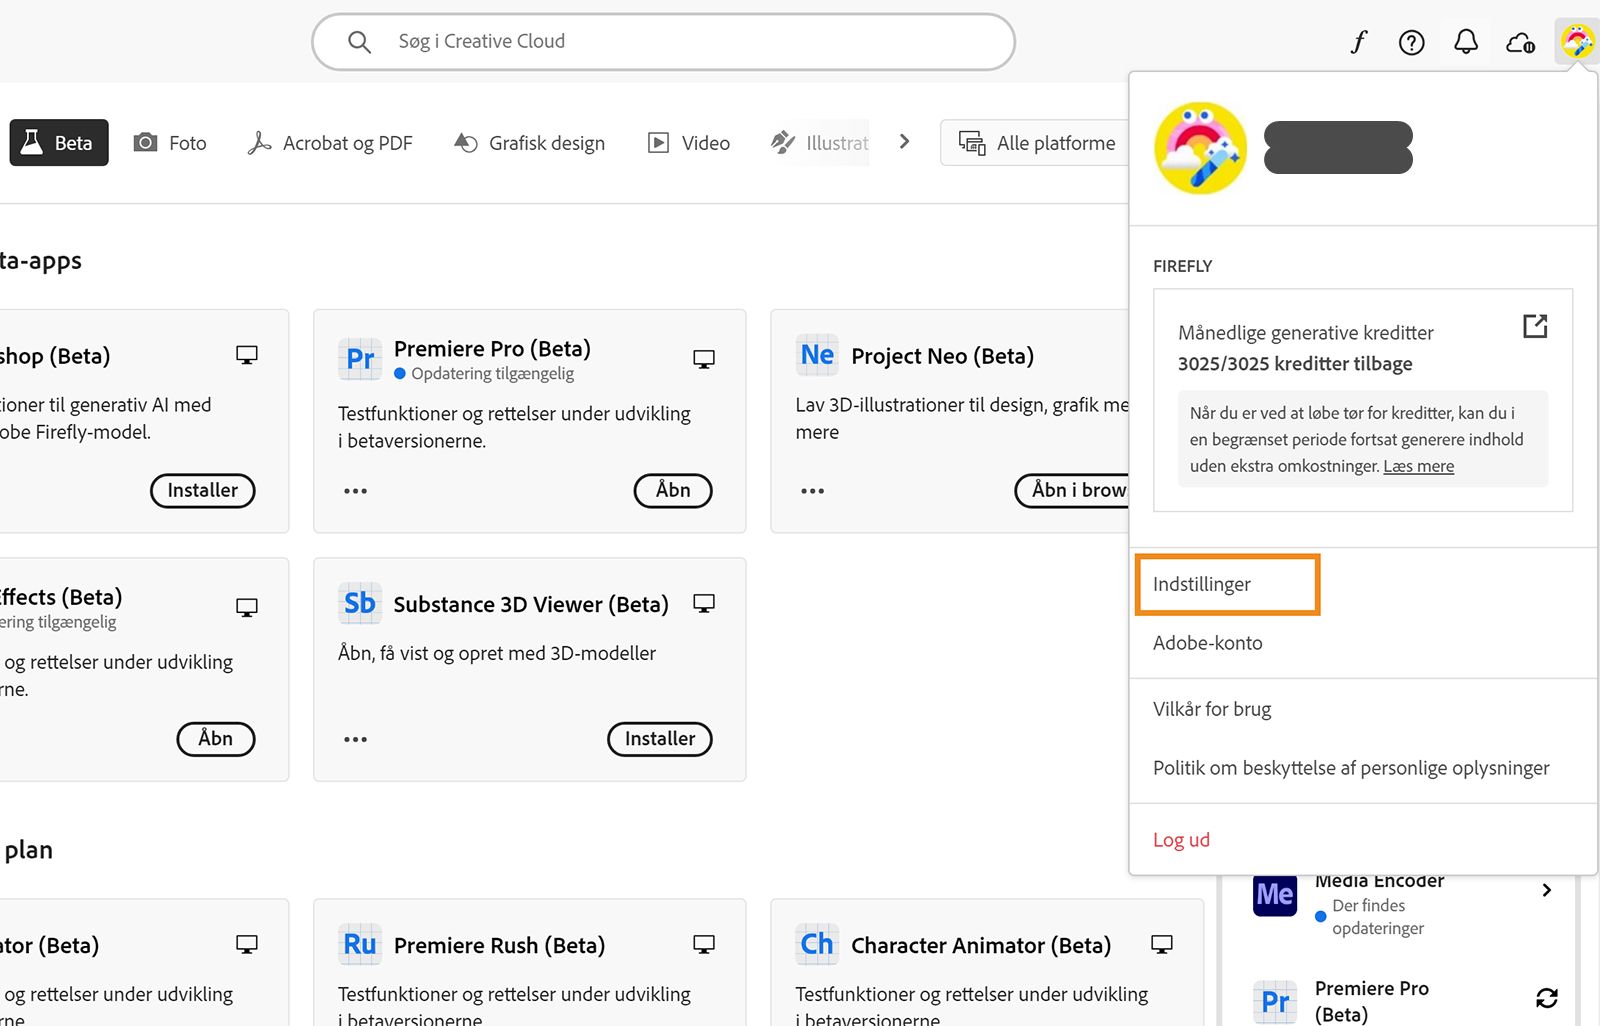Open the help question mark icon
Screen dimensions: 1600x1026
click(1411, 42)
